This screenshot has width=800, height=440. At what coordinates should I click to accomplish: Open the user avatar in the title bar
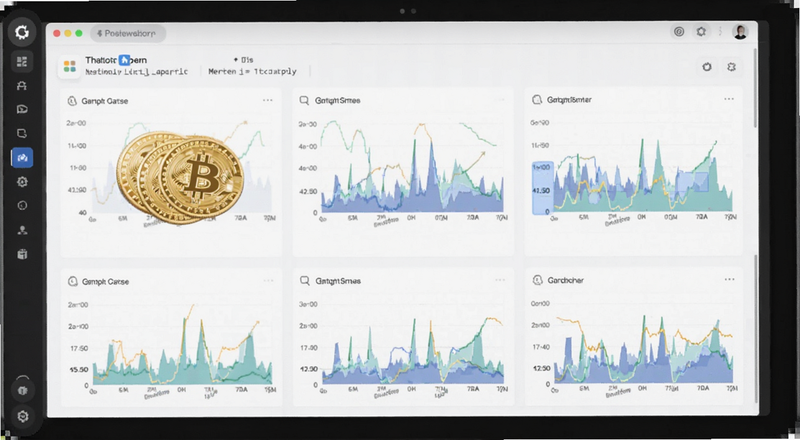[740, 32]
